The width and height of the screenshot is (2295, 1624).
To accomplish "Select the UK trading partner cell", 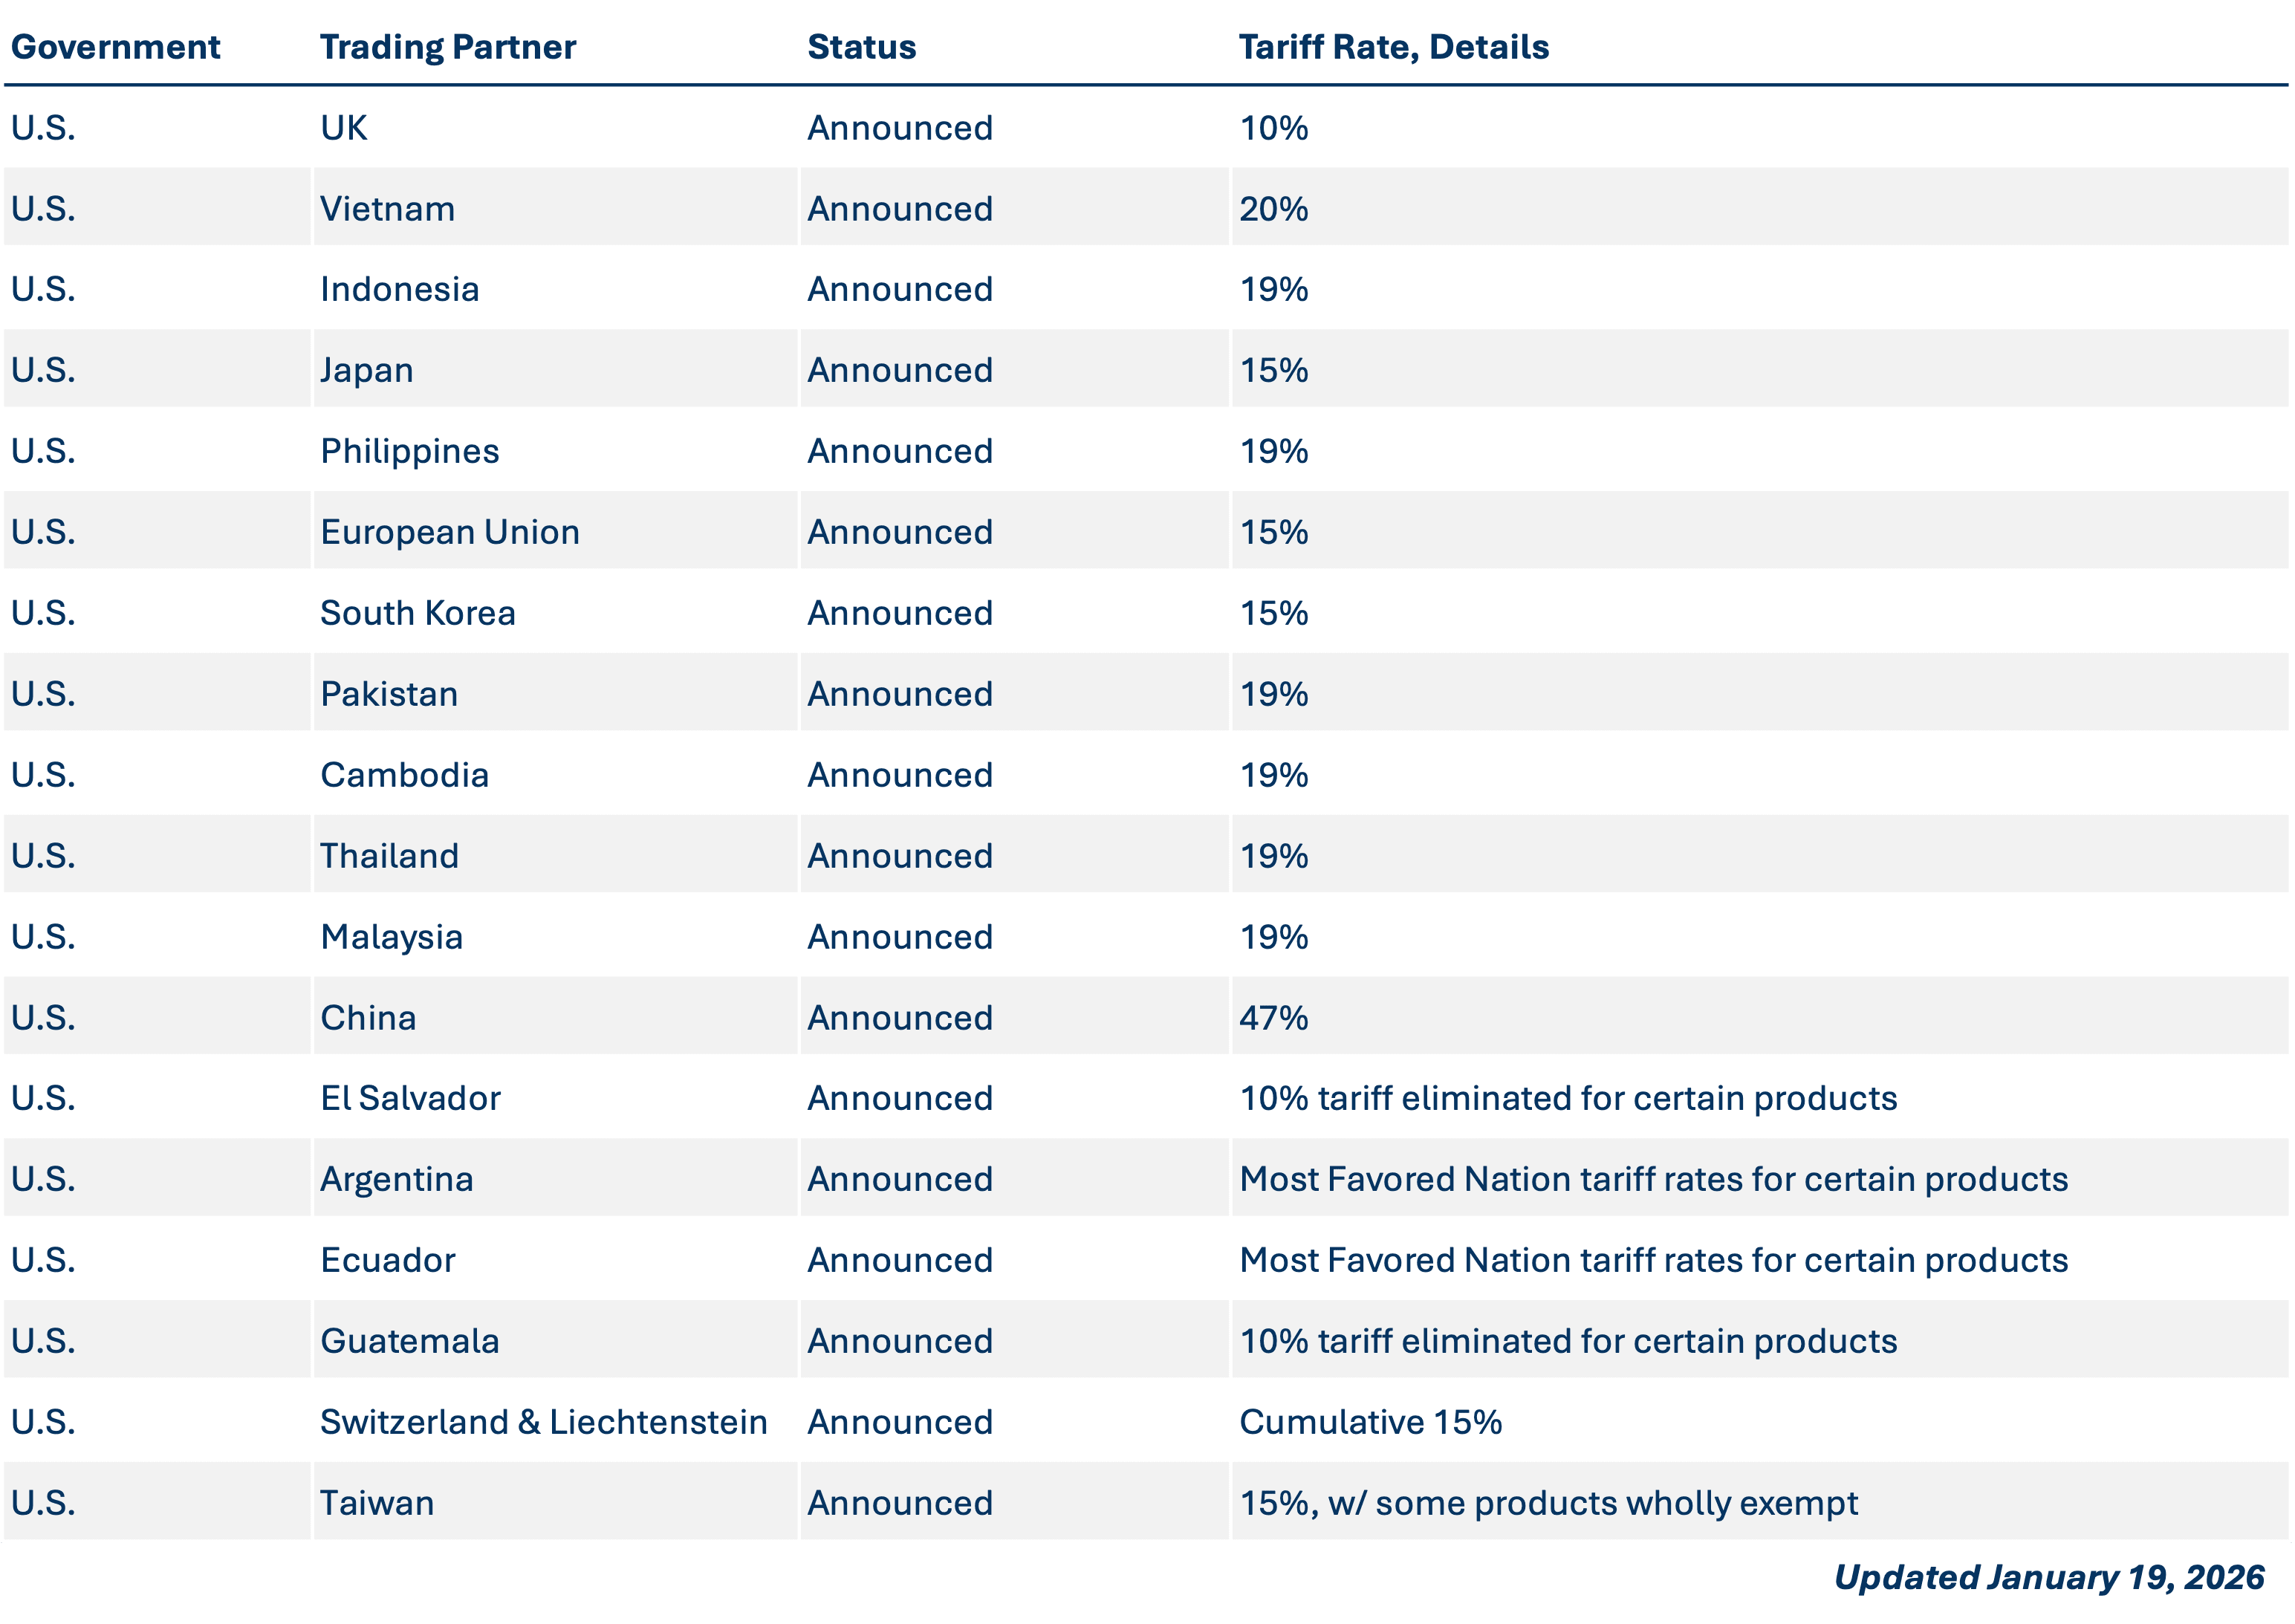I will [x=344, y=128].
